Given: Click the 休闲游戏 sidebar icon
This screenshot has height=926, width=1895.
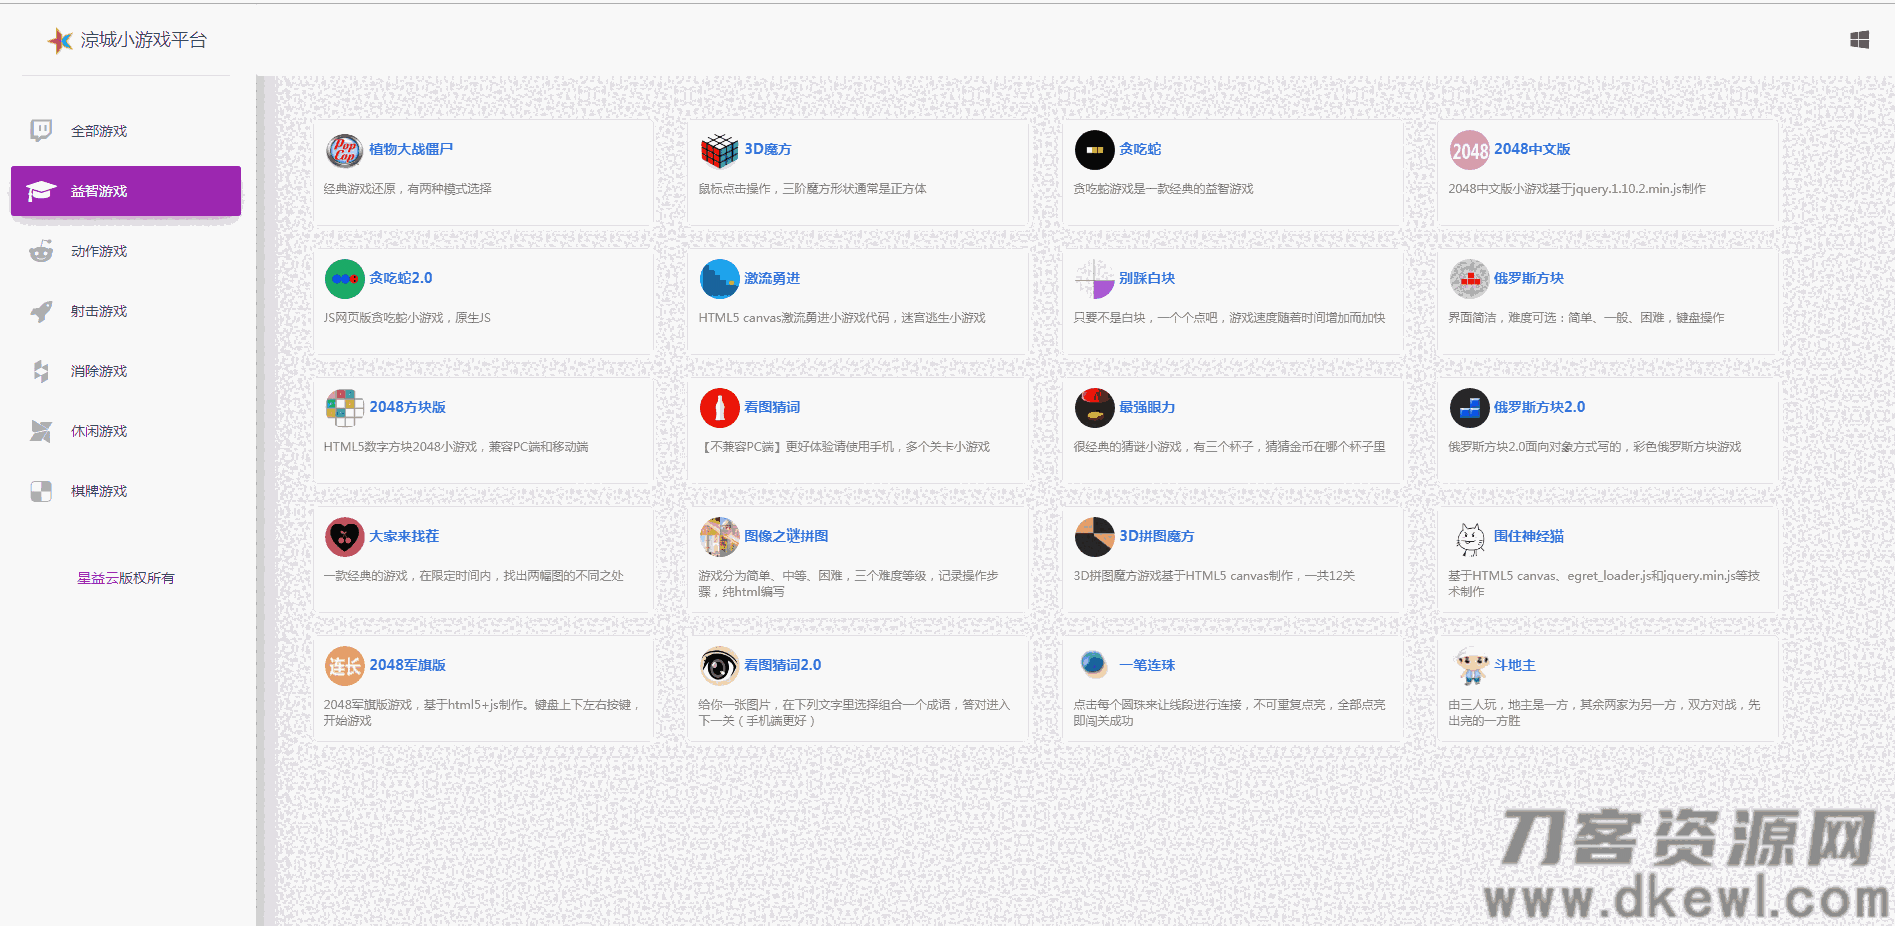Looking at the screenshot, I should tap(41, 431).
